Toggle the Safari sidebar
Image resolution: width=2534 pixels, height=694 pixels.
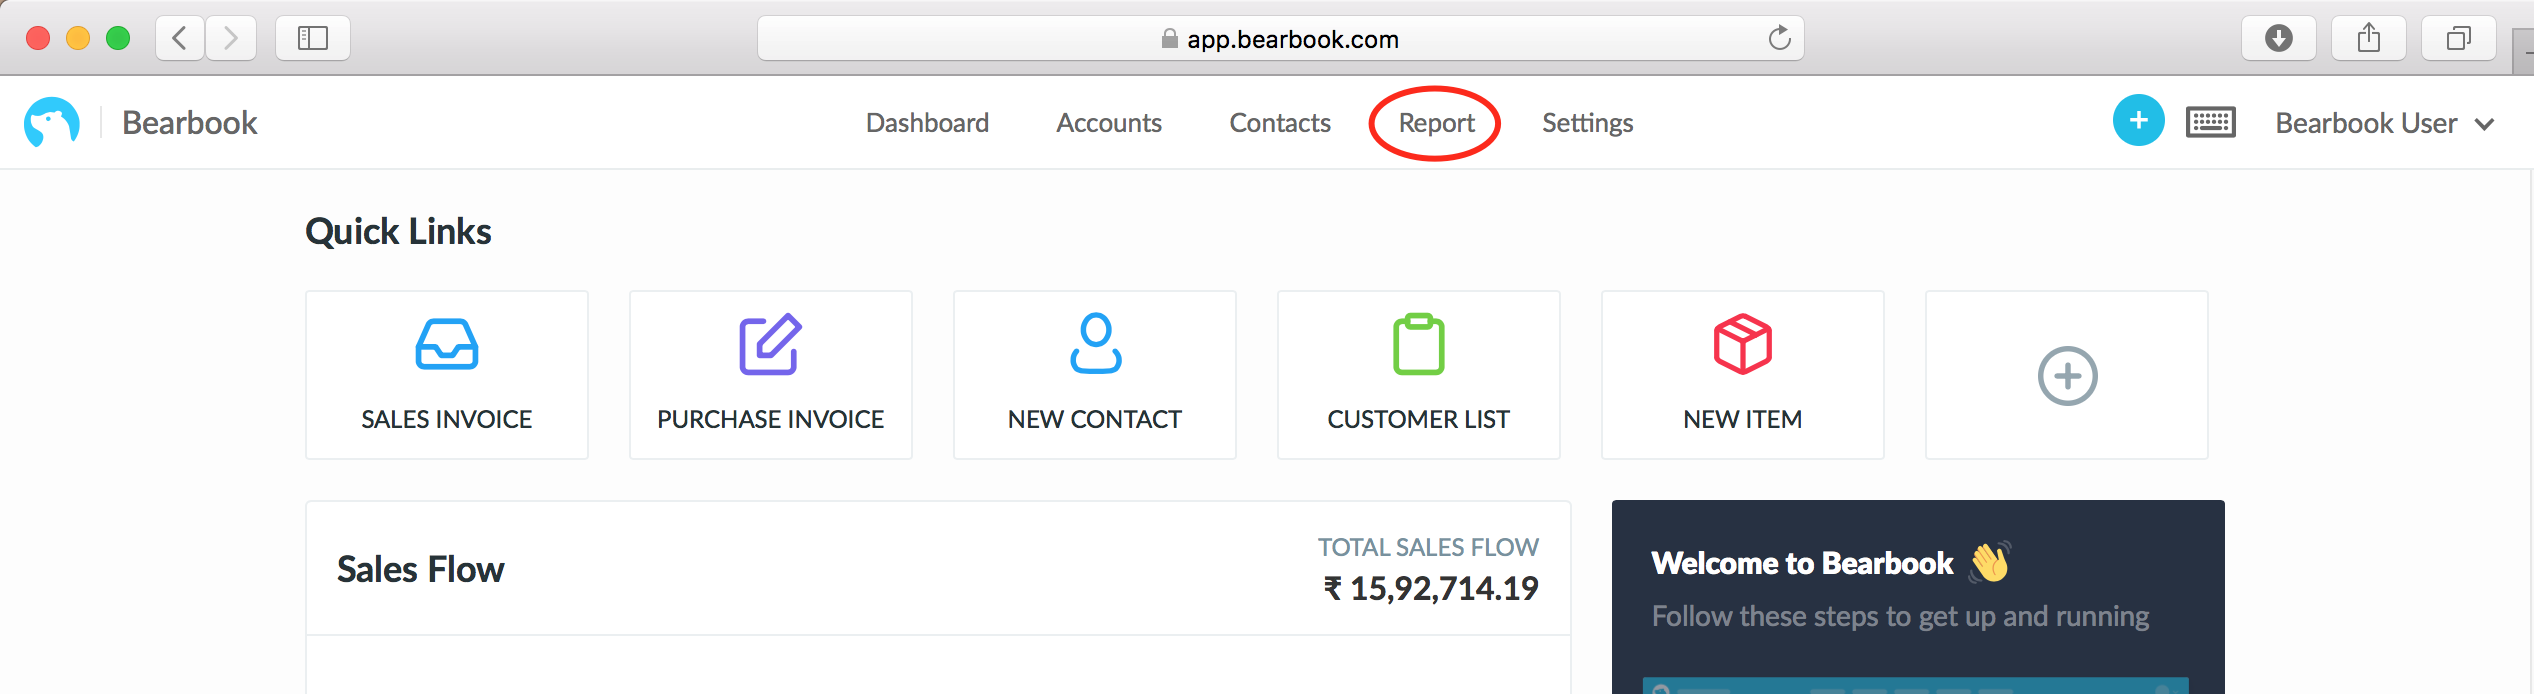[313, 38]
